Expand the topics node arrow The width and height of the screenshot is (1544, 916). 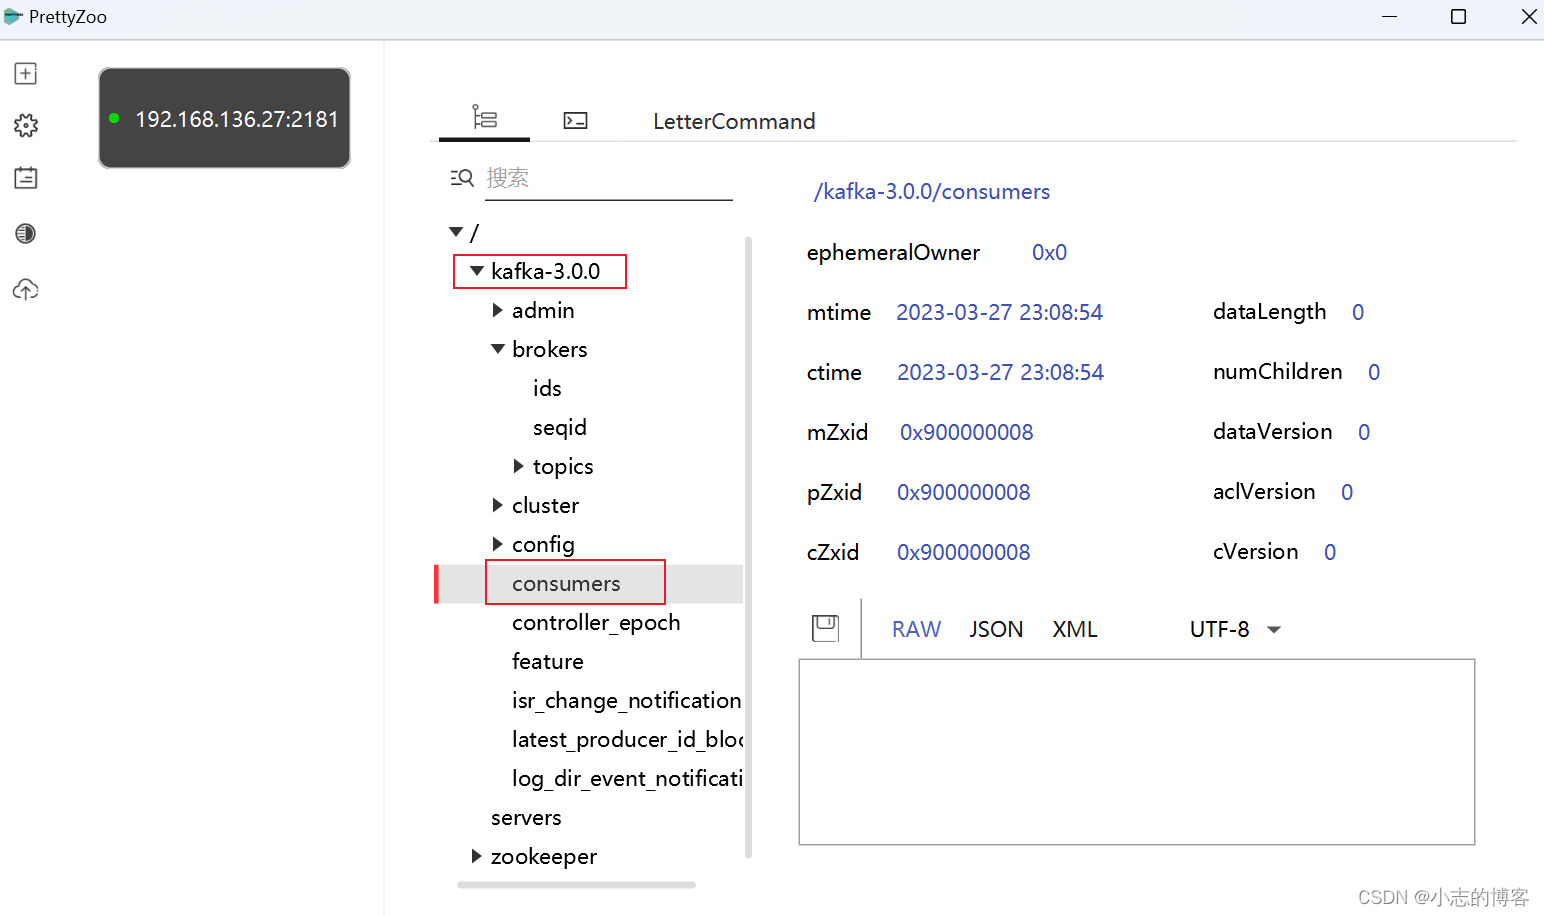[x=518, y=466]
